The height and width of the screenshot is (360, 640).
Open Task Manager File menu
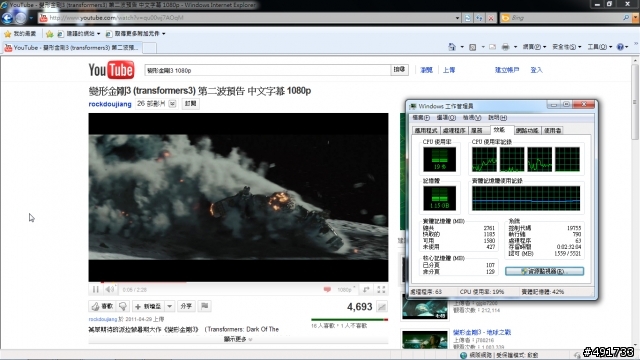[x=420, y=118]
